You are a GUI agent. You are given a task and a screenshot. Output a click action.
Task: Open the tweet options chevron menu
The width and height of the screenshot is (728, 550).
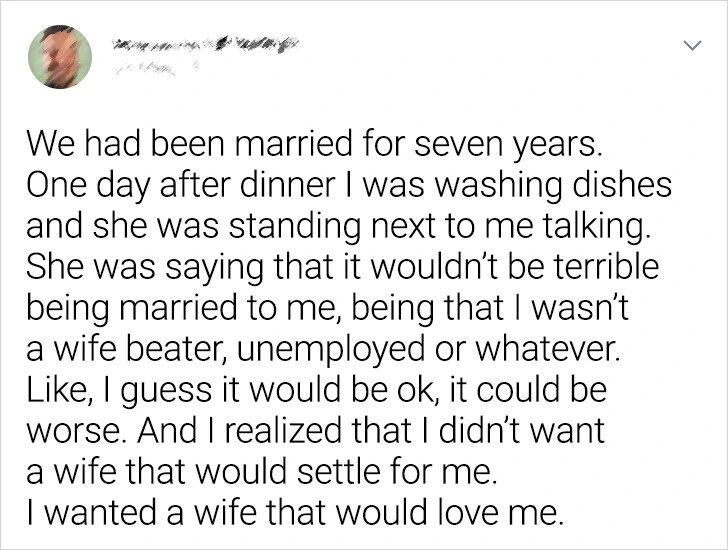(690, 46)
